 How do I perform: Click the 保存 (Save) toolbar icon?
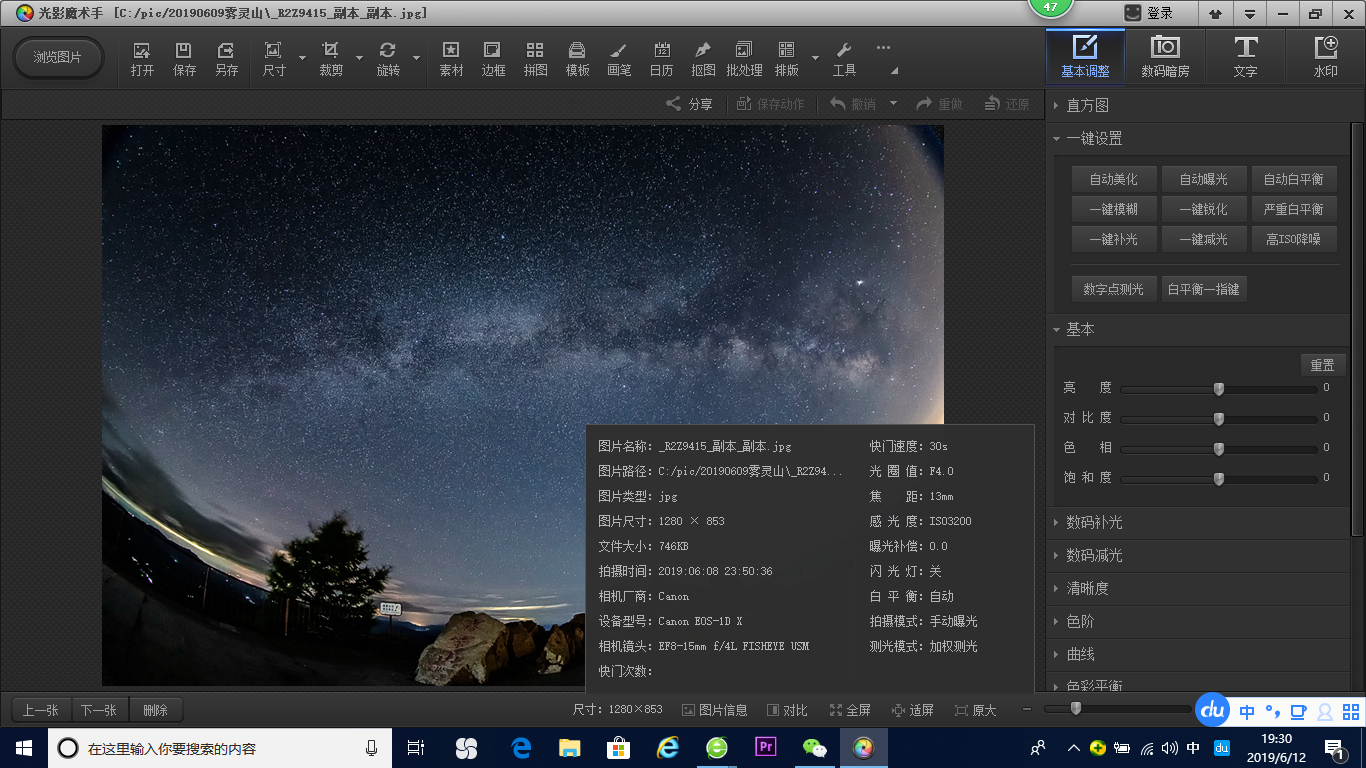click(184, 59)
